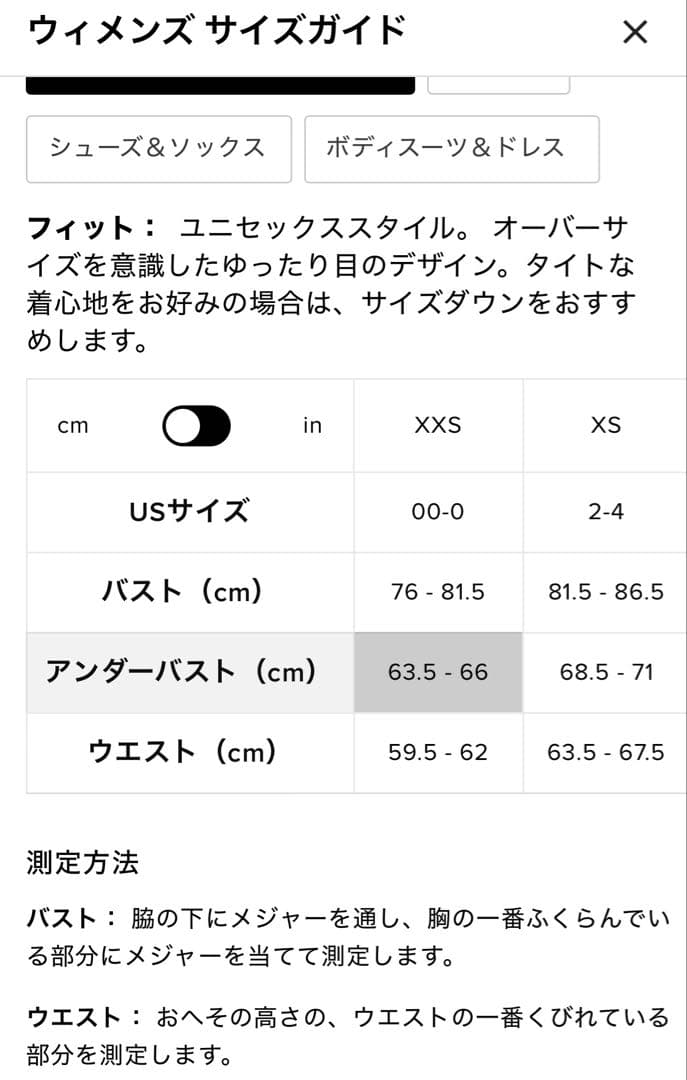Screen dimensions: 687x1080
Task: Tap the XXS waist value 59.5 - 62
Action: (436, 753)
